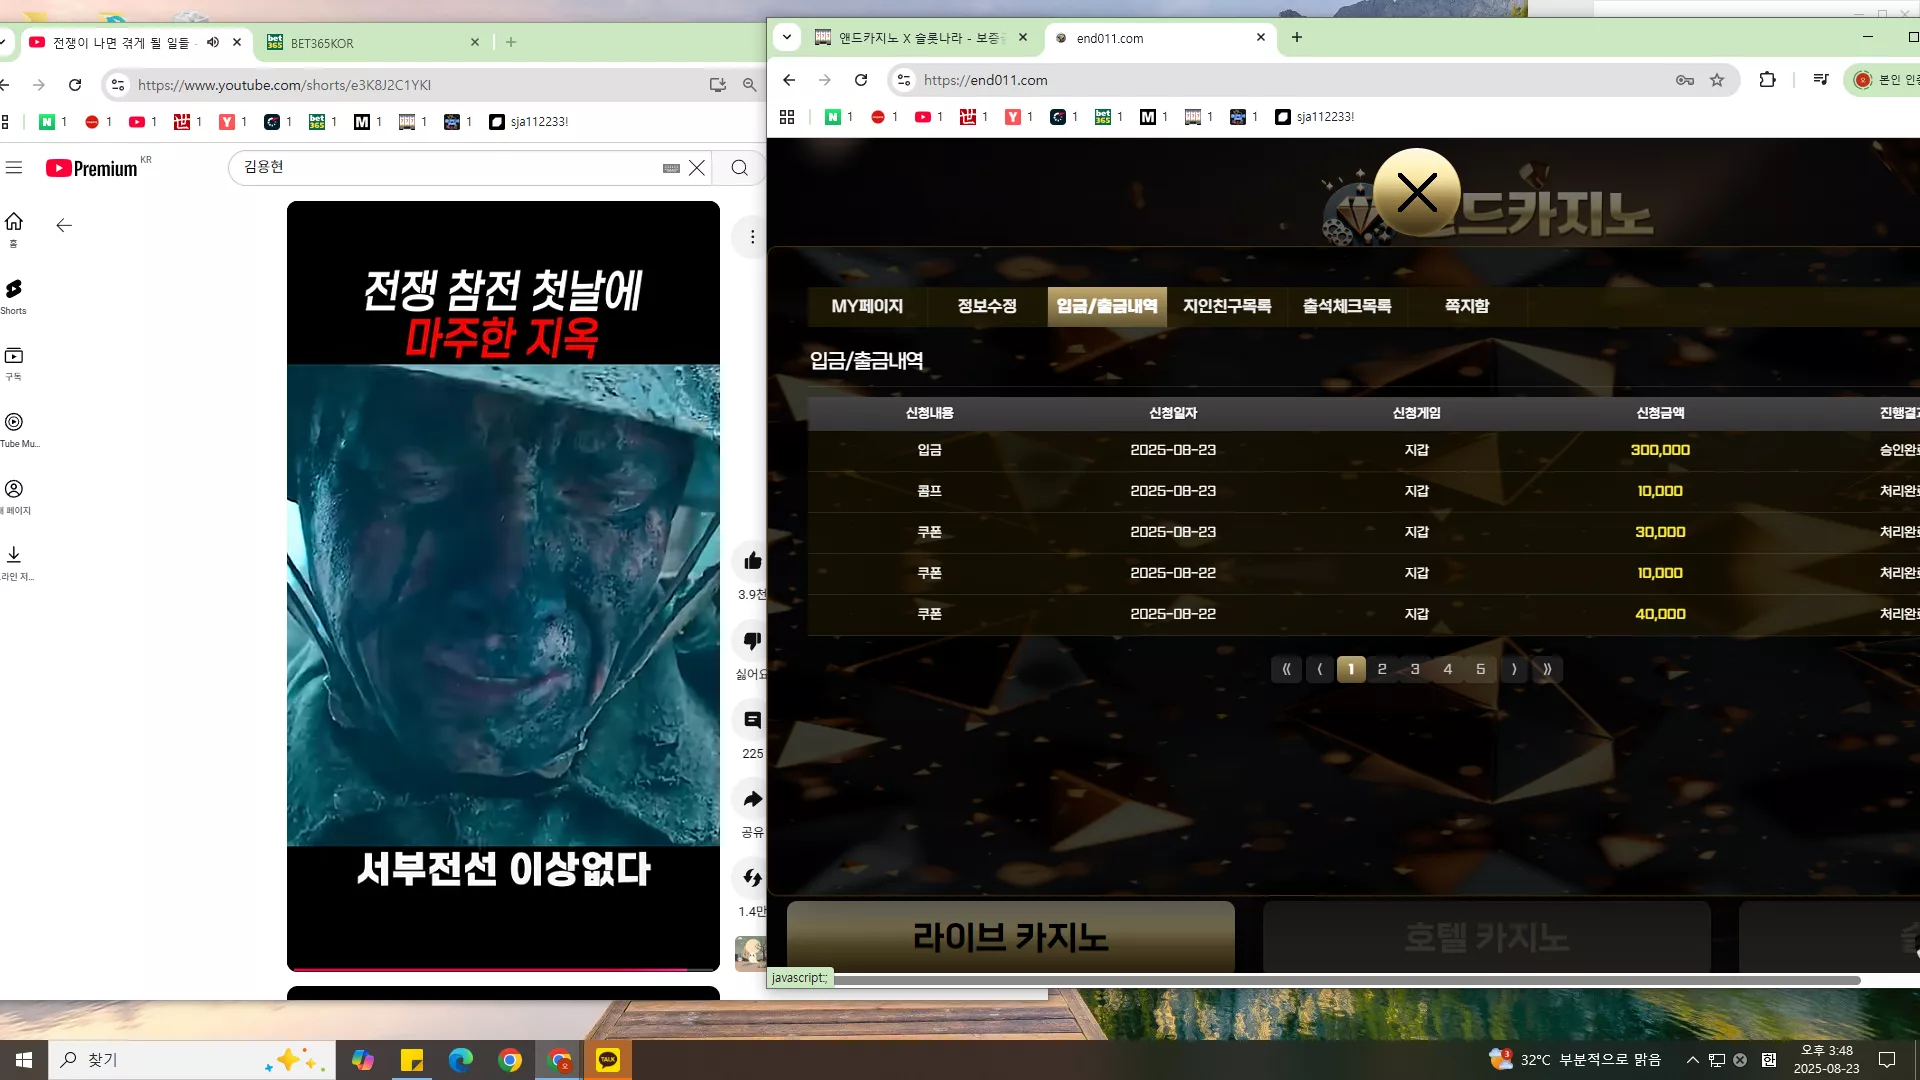Select the 입금/출금내역 tab
This screenshot has width=1920, height=1080.
coord(1107,306)
